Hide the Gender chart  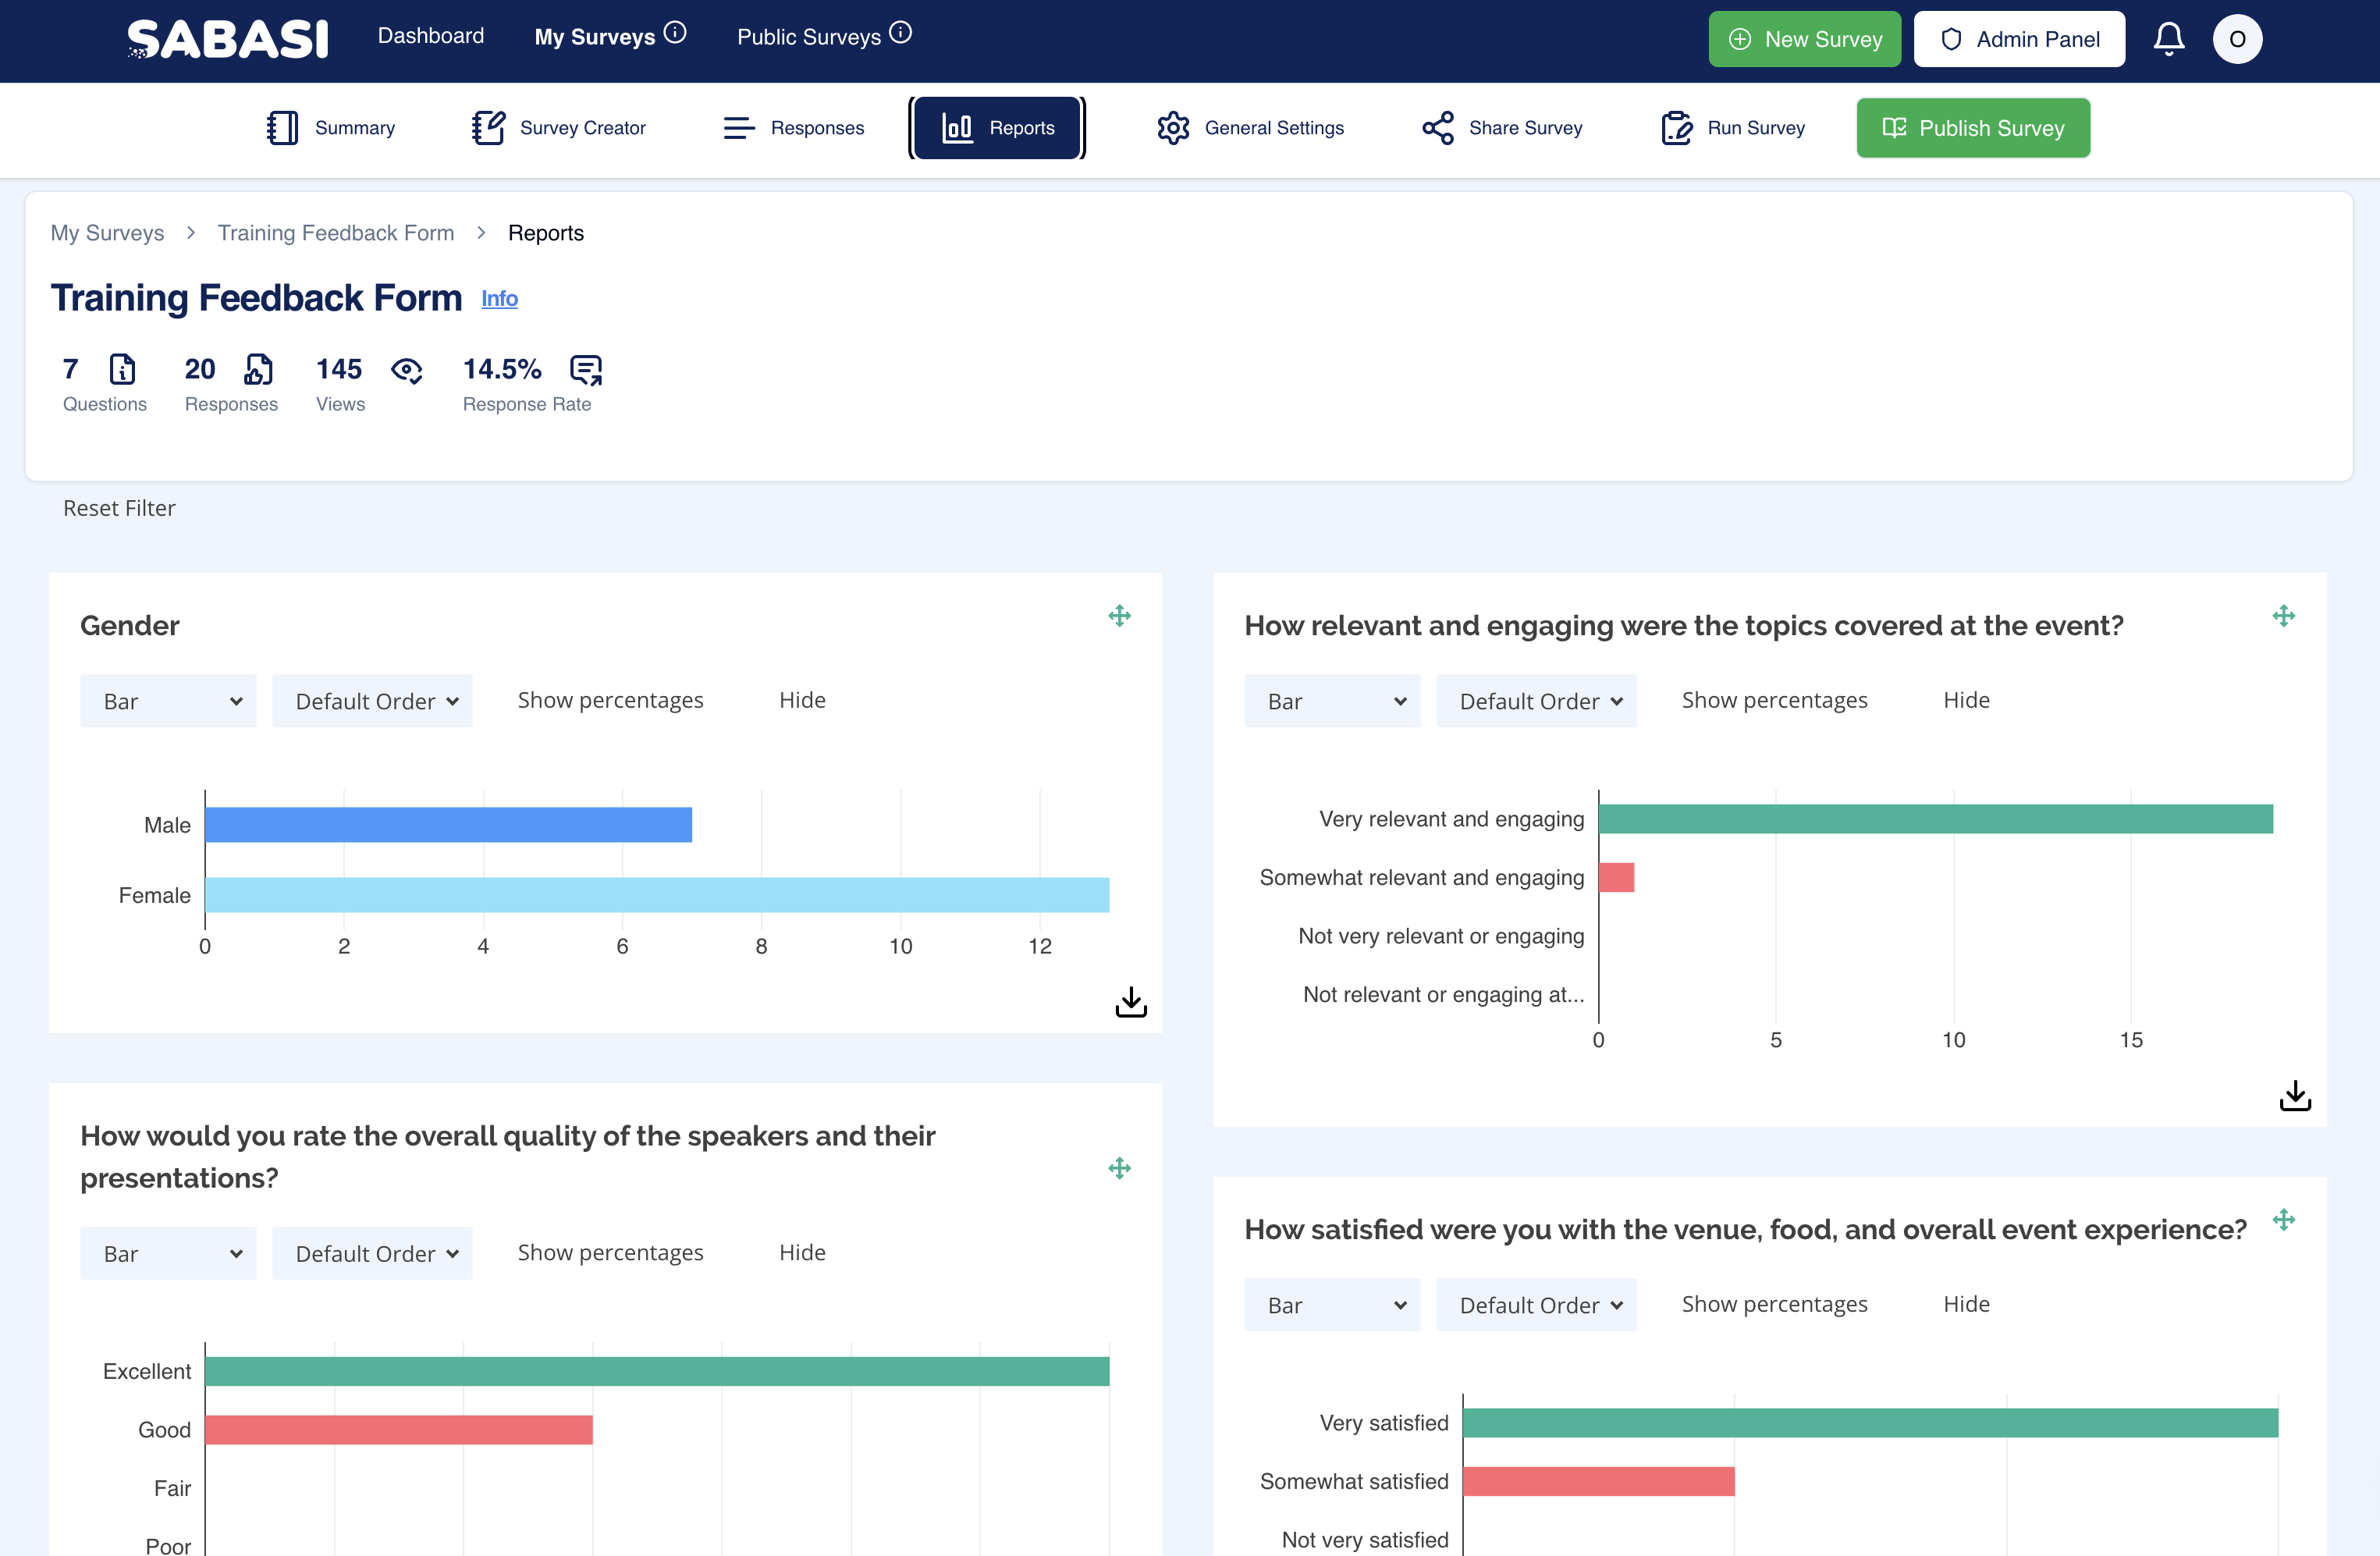click(x=802, y=700)
